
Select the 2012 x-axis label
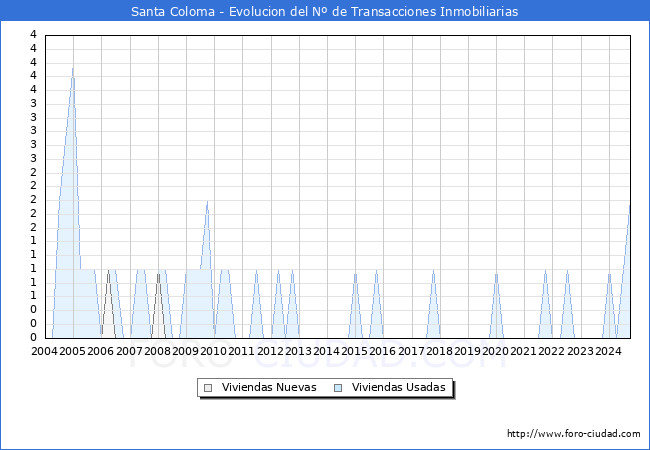[x=270, y=351]
